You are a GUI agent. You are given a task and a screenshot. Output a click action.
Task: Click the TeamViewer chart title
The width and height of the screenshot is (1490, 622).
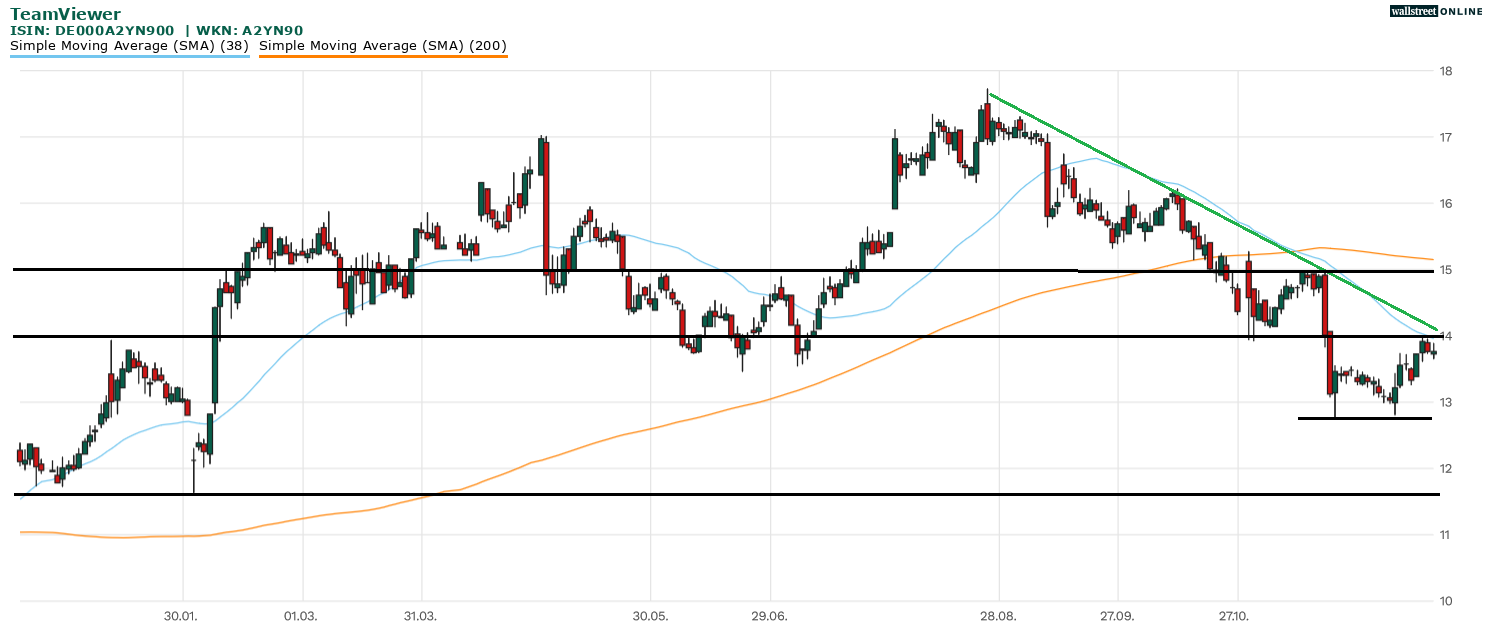point(65,15)
